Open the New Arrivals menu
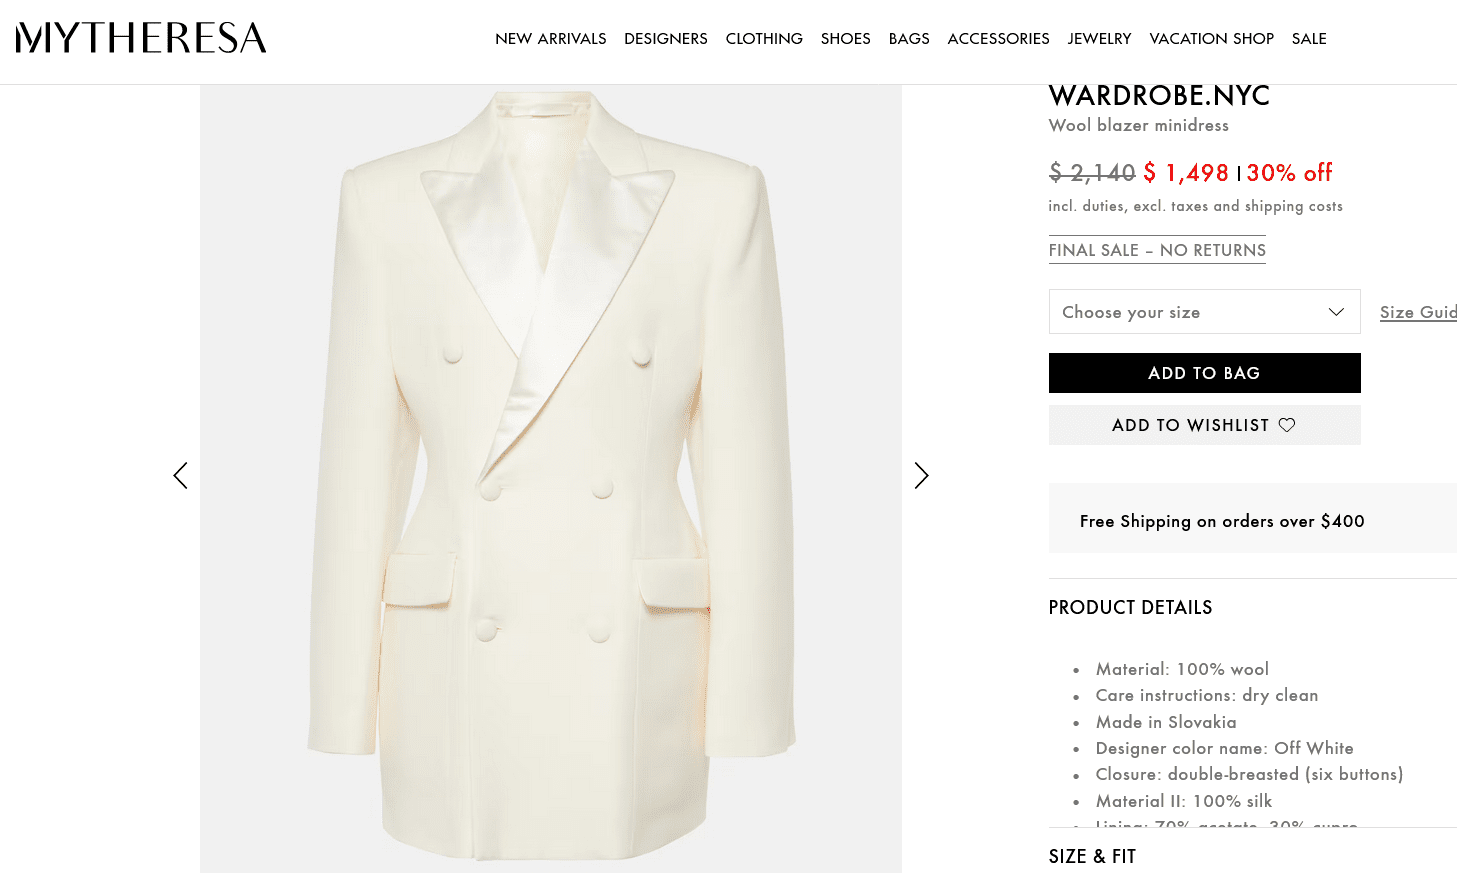Screen dimensions: 1457x873 click(x=550, y=39)
